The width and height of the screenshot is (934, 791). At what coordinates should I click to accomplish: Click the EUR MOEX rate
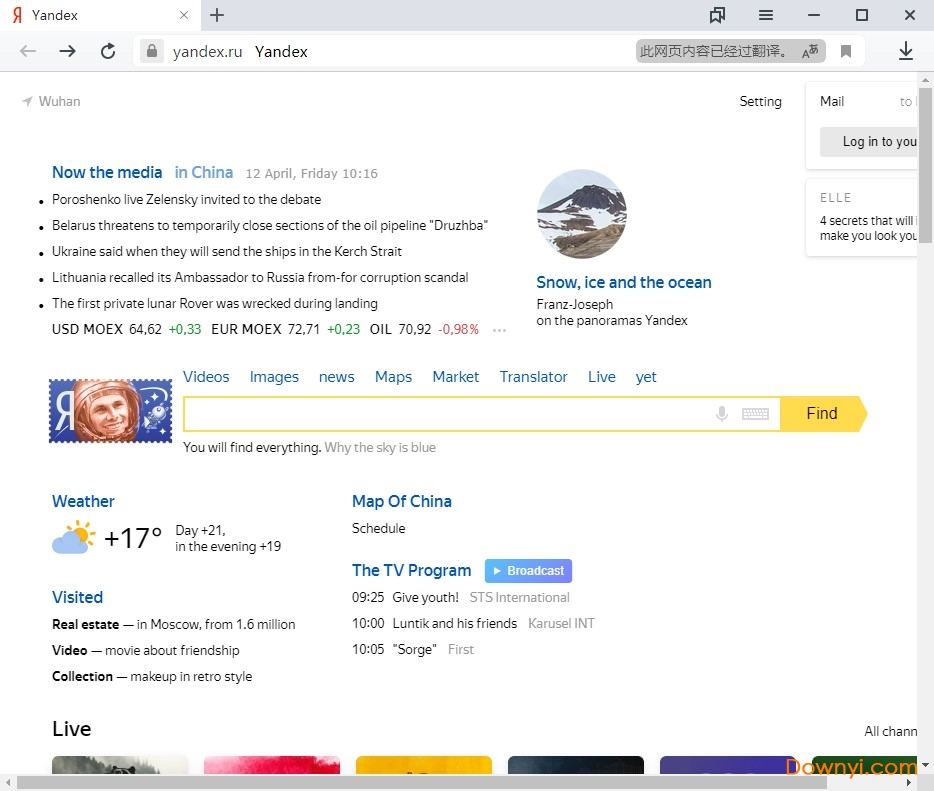point(285,329)
